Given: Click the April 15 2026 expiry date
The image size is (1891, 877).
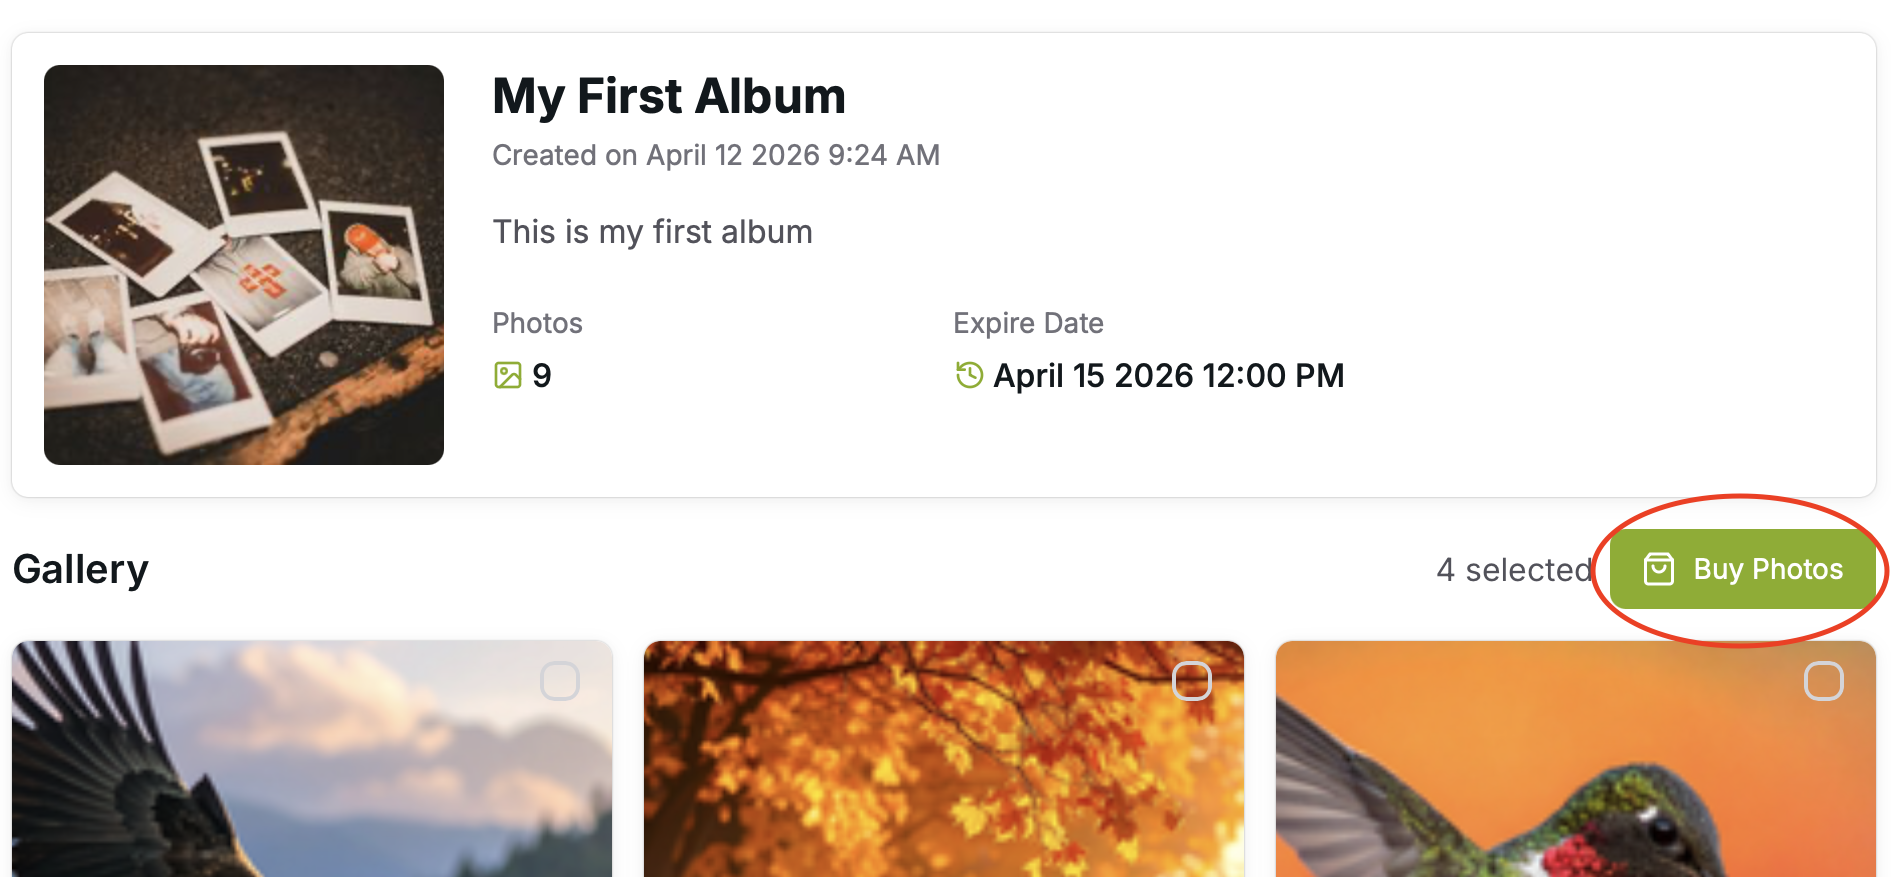Looking at the screenshot, I should pyautogui.click(x=1168, y=376).
